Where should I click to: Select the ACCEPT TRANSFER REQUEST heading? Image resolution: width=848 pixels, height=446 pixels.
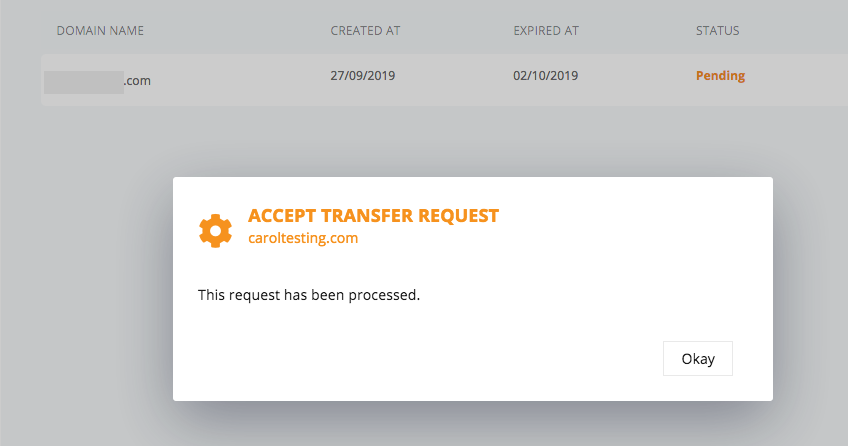(373, 216)
